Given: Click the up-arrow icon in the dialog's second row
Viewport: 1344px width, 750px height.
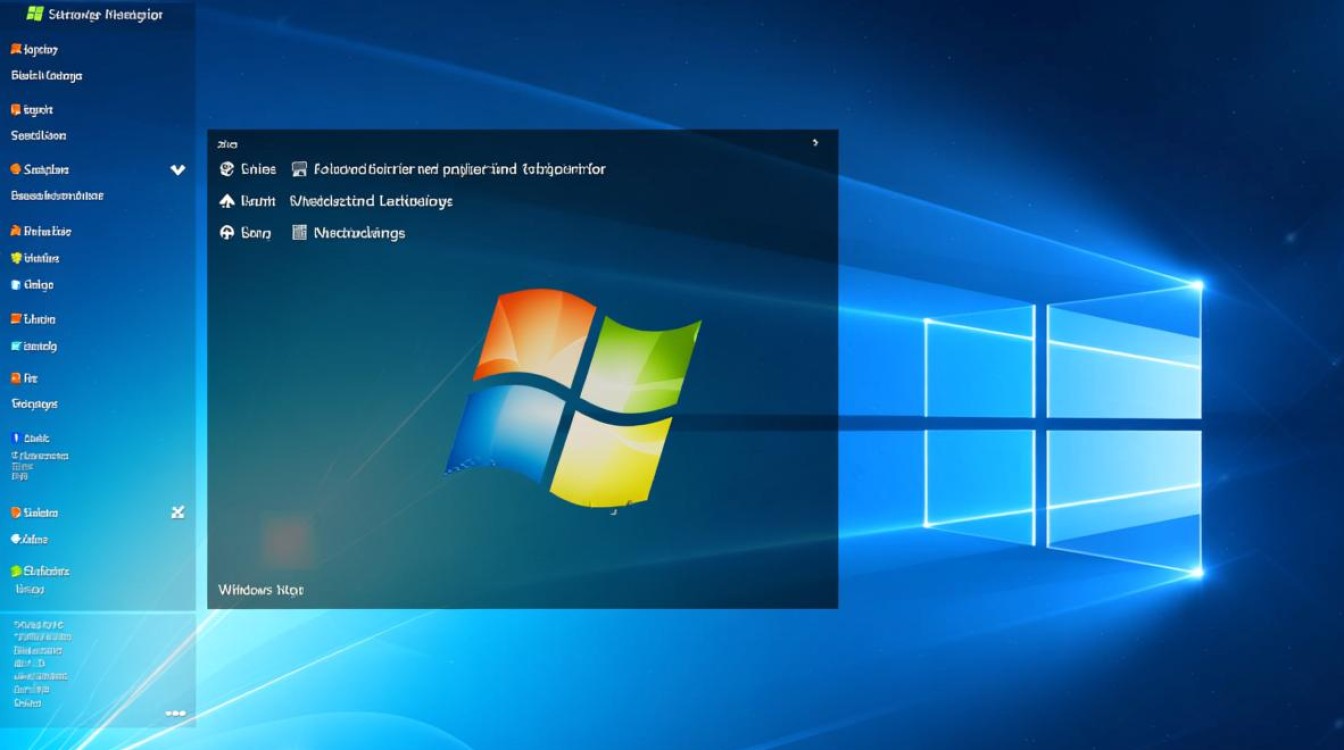Looking at the screenshot, I should point(227,201).
